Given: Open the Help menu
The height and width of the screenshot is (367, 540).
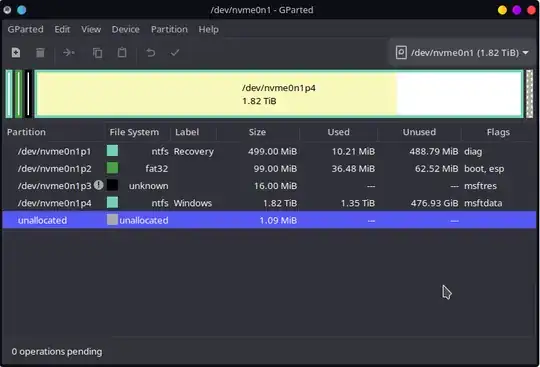Looking at the screenshot, I should point(208,29).
